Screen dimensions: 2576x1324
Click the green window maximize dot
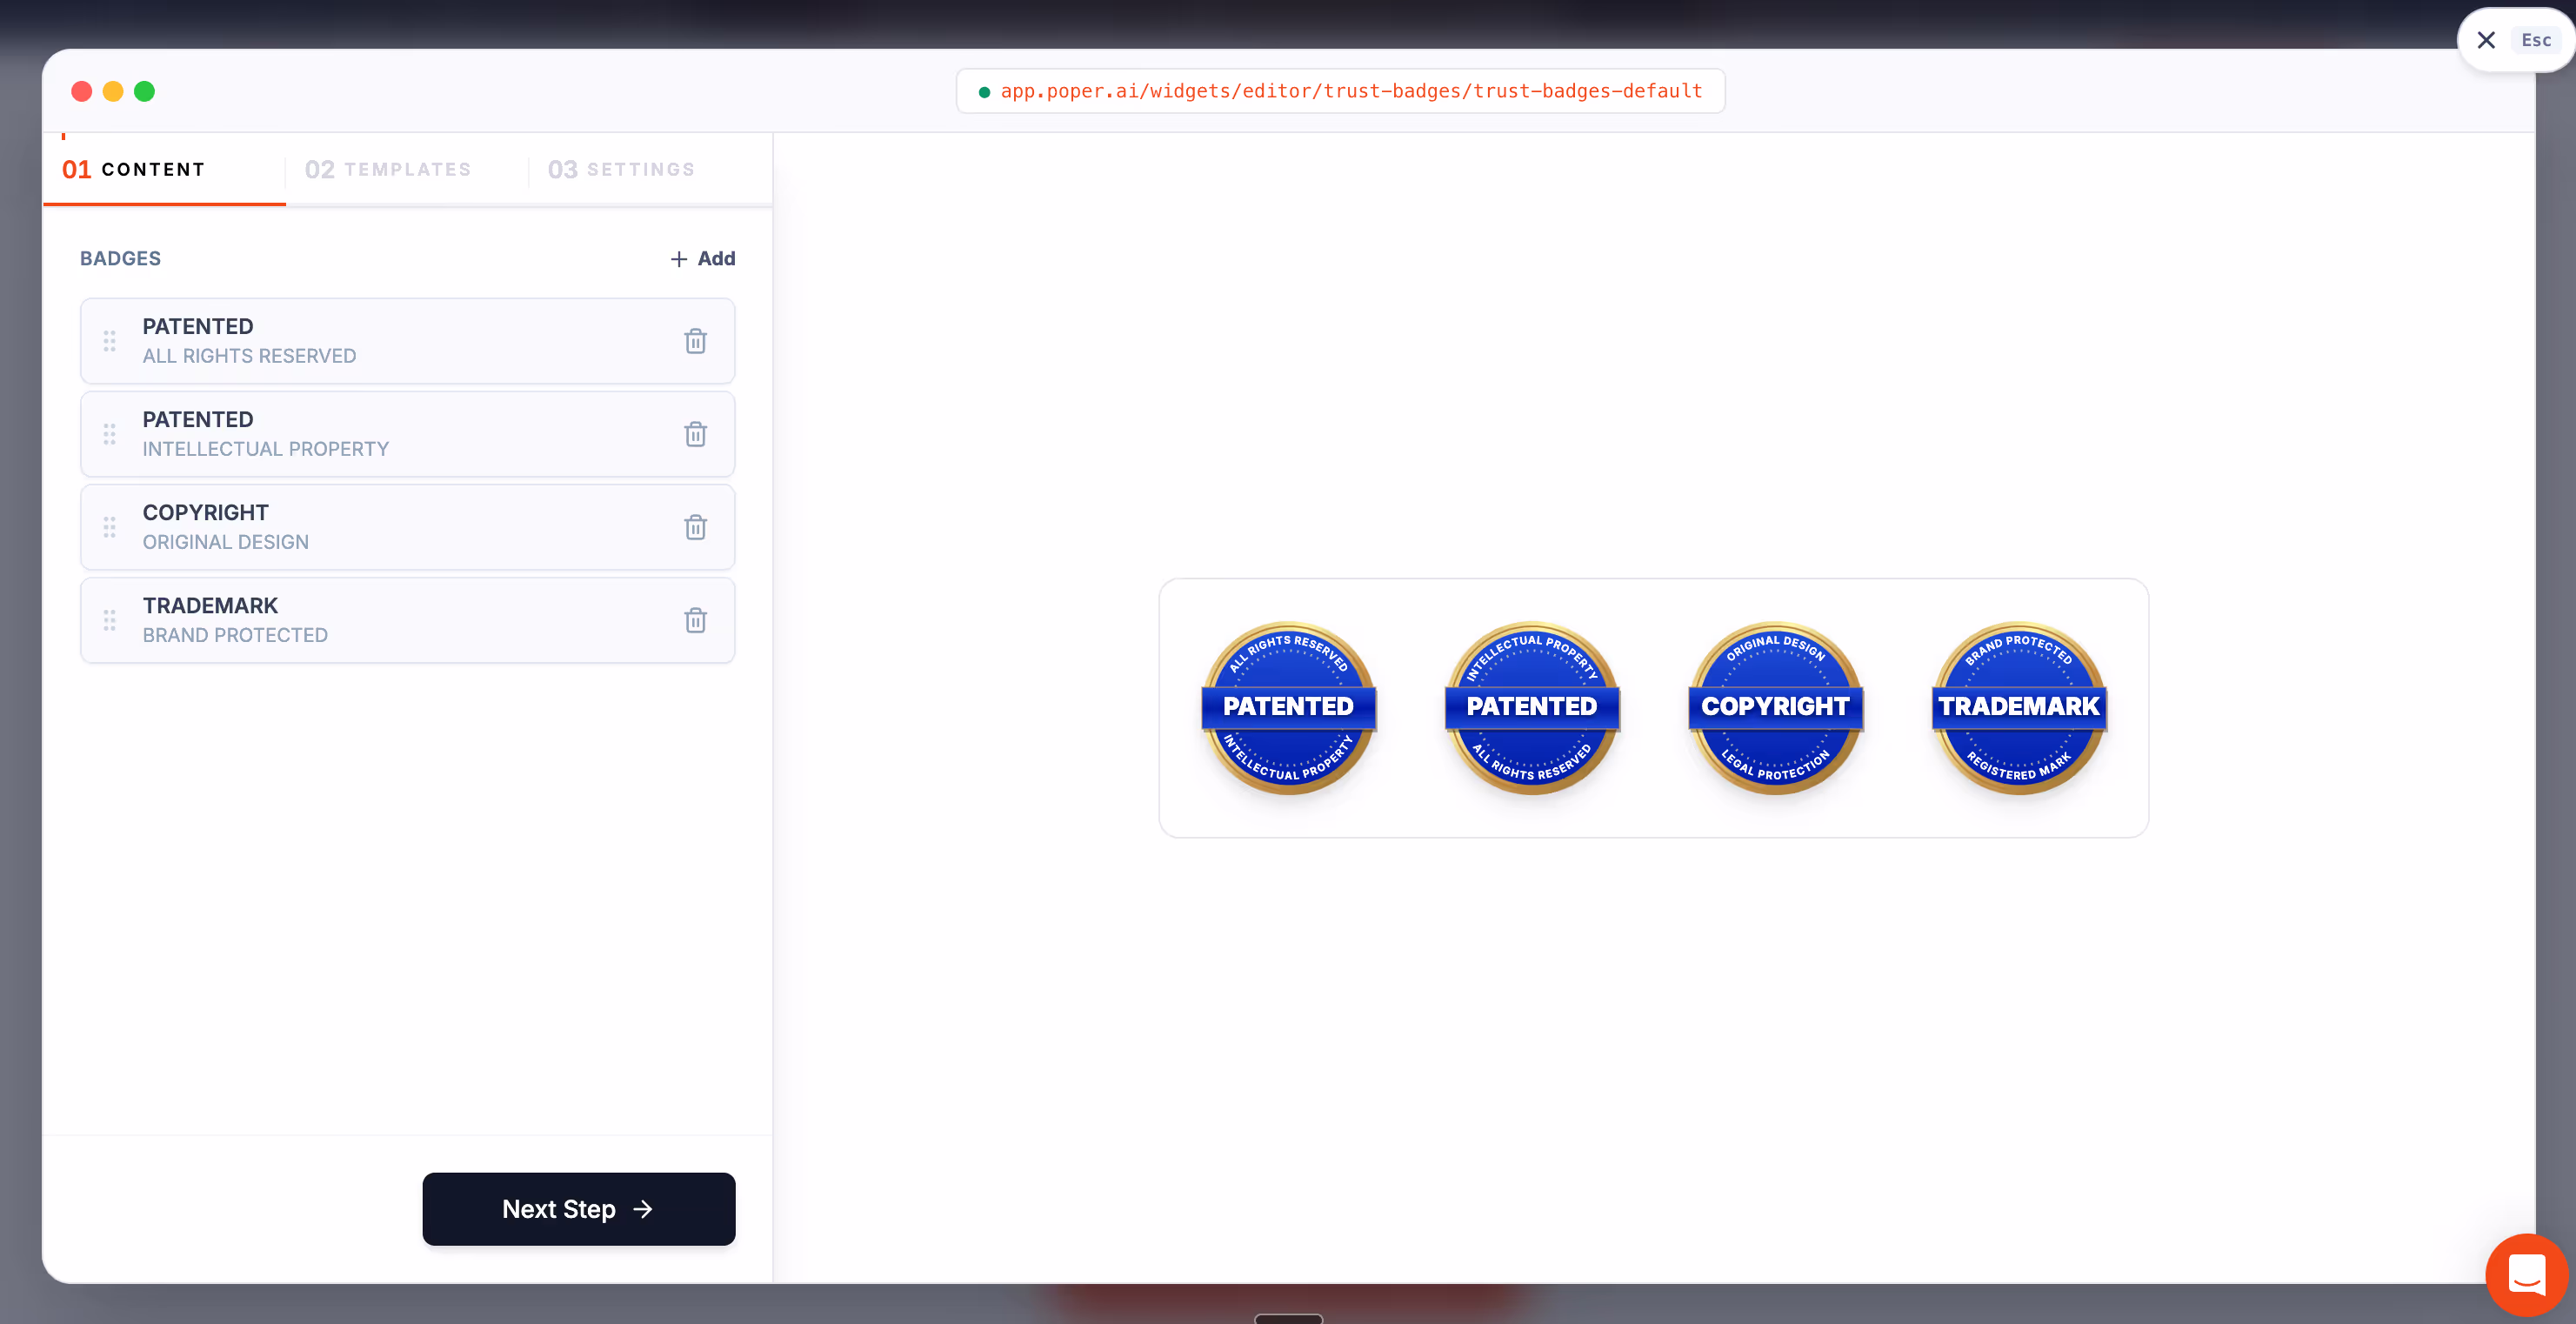coord(144,92)
